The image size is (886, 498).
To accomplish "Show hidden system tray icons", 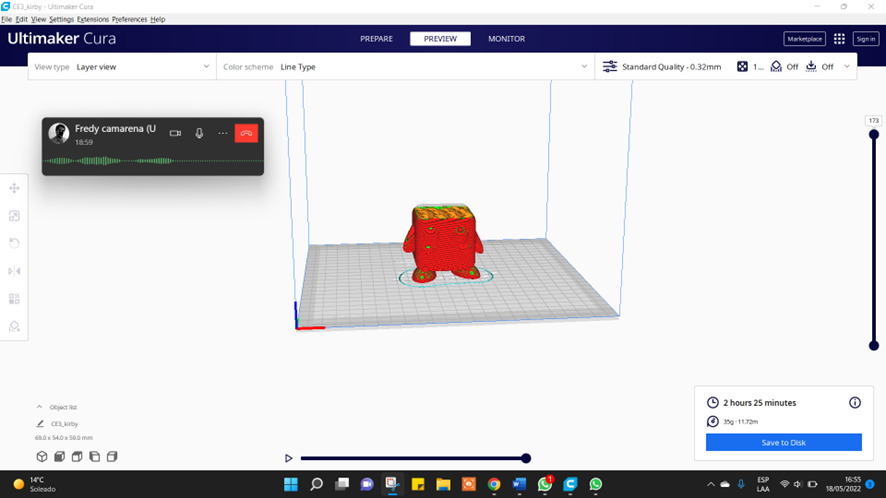I will pyautogui.click(x=711, y=484).
